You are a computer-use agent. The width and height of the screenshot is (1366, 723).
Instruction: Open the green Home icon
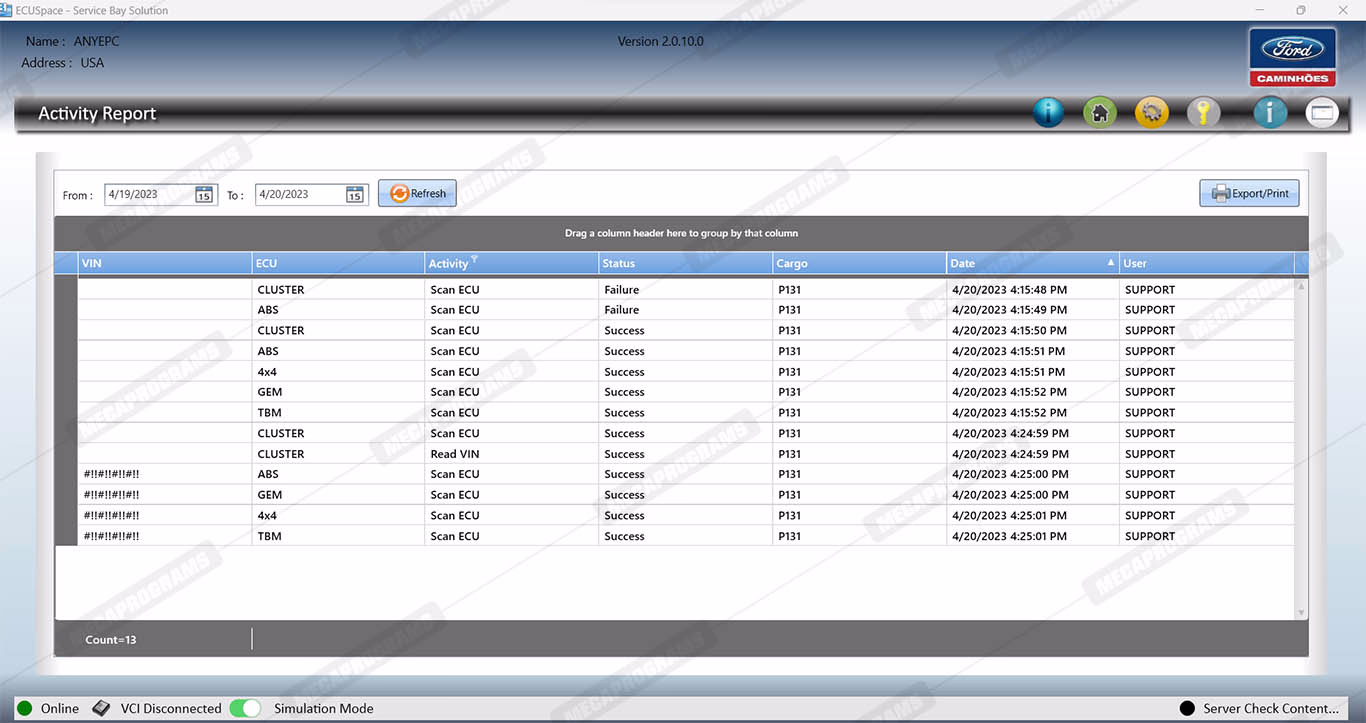coord(1099,113)
